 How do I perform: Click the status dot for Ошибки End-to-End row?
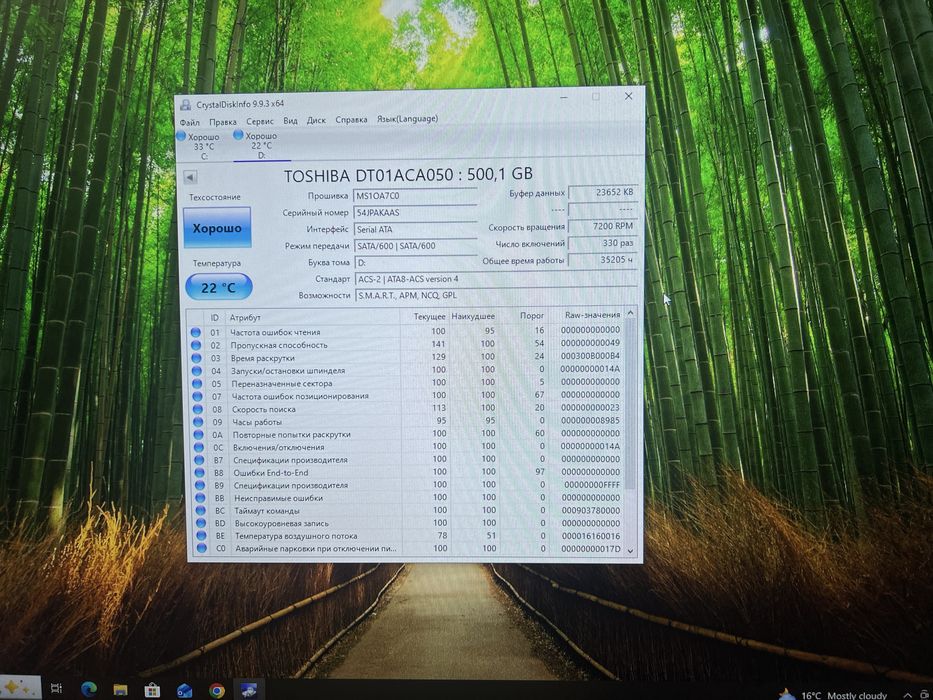pyautogui.click(x=199, y=473)
